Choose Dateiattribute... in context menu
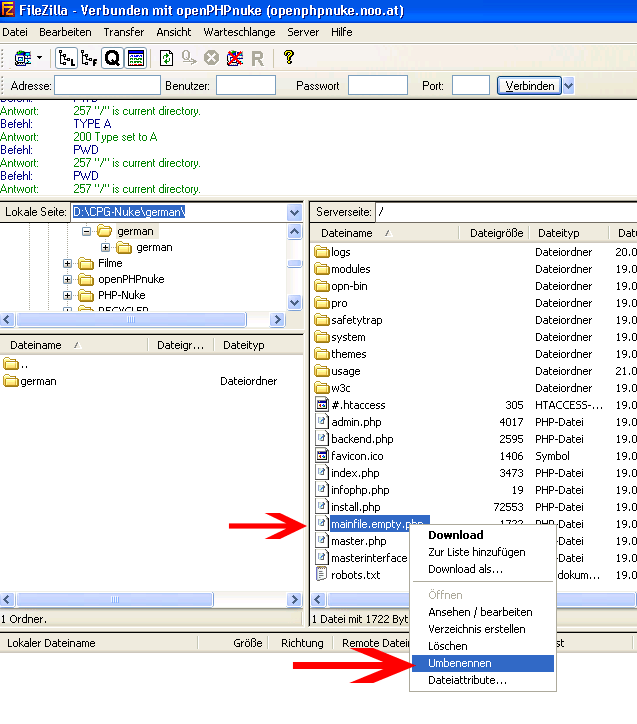The image size is (637, 724). pyautogui.click(x=482, y=681)
